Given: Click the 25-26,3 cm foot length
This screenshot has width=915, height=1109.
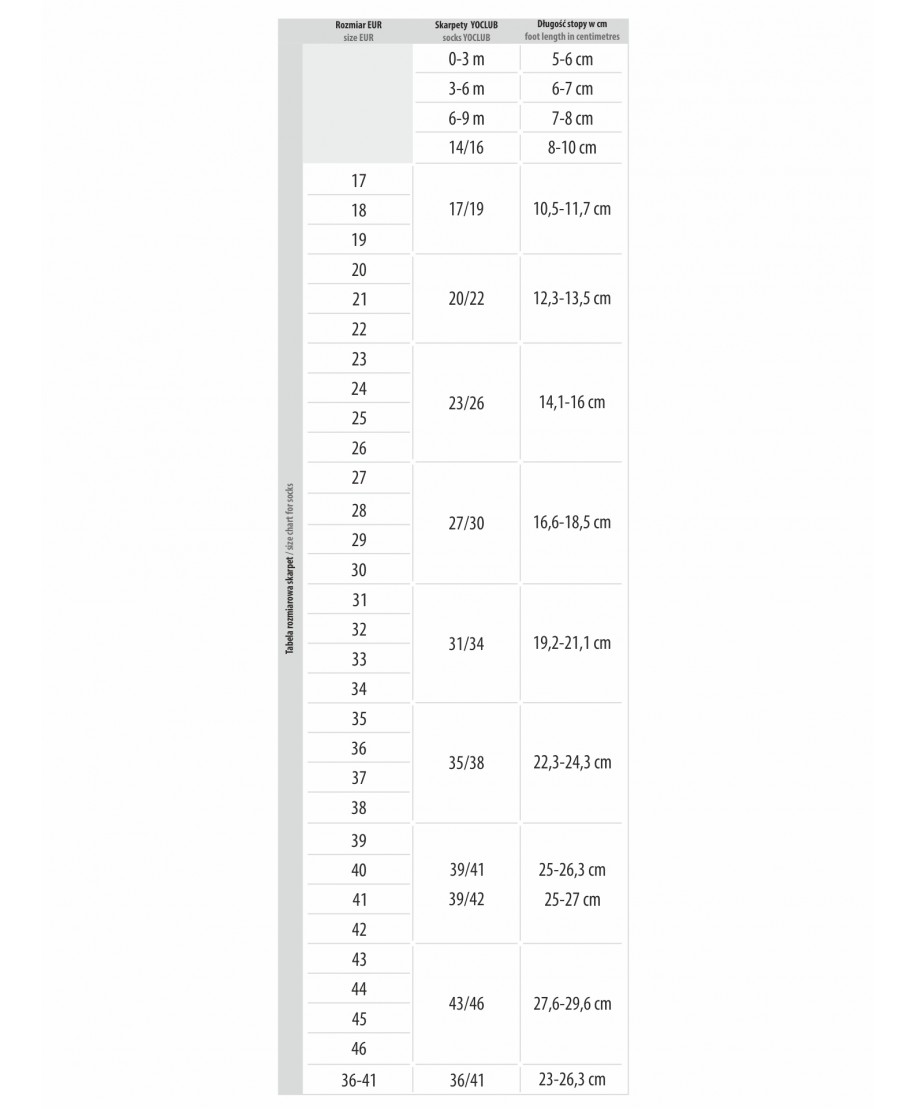Looking at the screenshot, I should point(572,870).
